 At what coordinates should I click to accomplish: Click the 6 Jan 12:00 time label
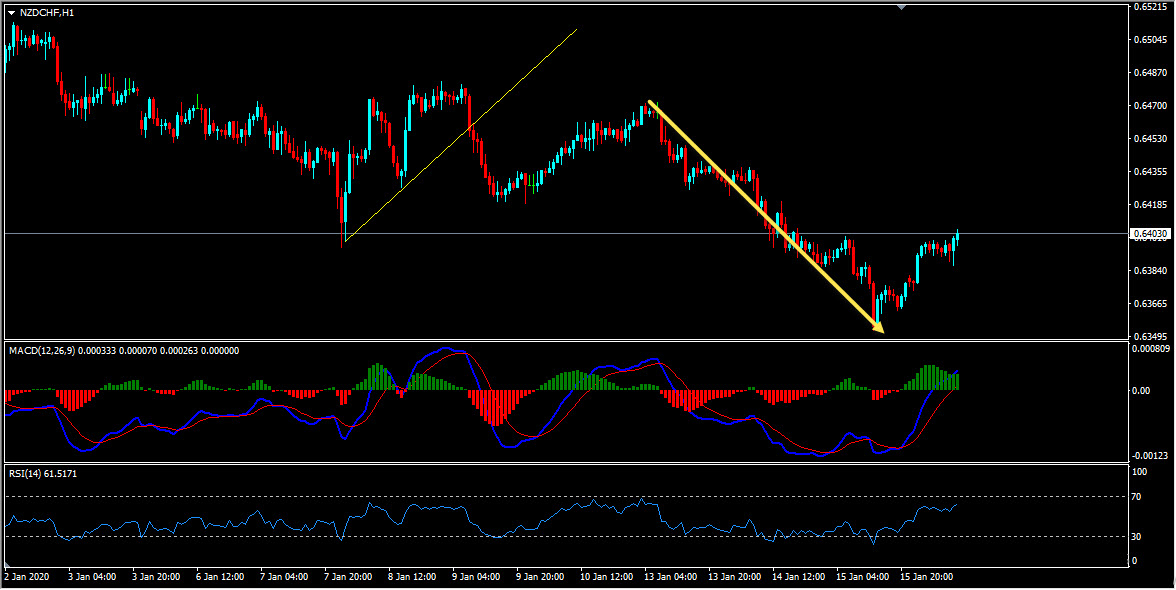pyautogui.click(x=221, y=578)
